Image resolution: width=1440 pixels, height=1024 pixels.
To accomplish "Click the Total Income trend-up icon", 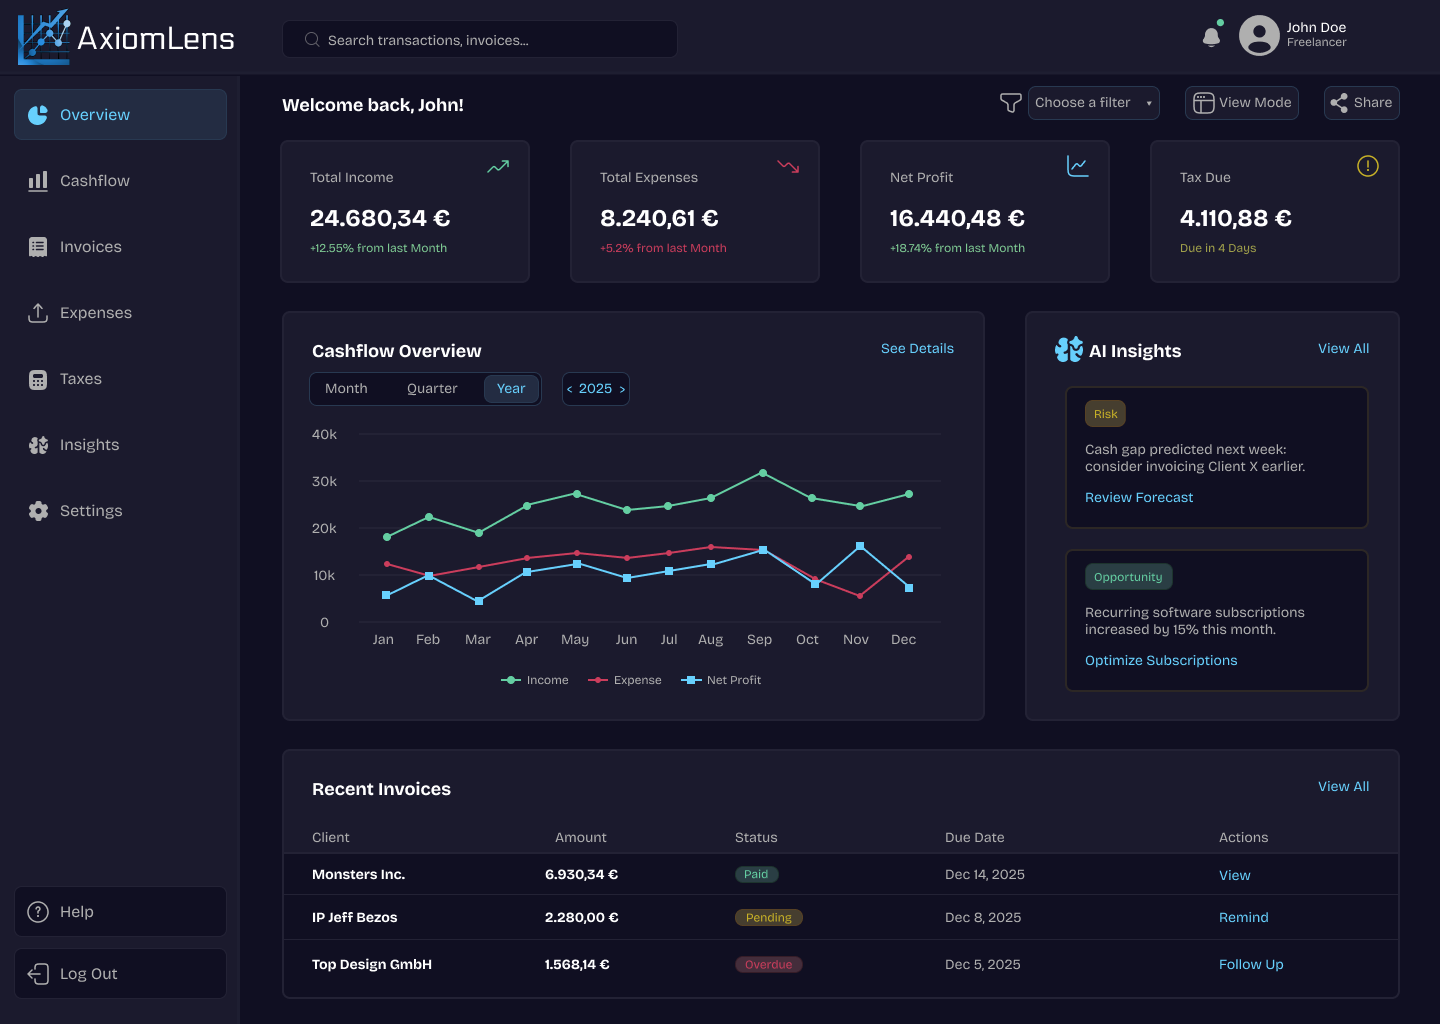I will [498, 167].
